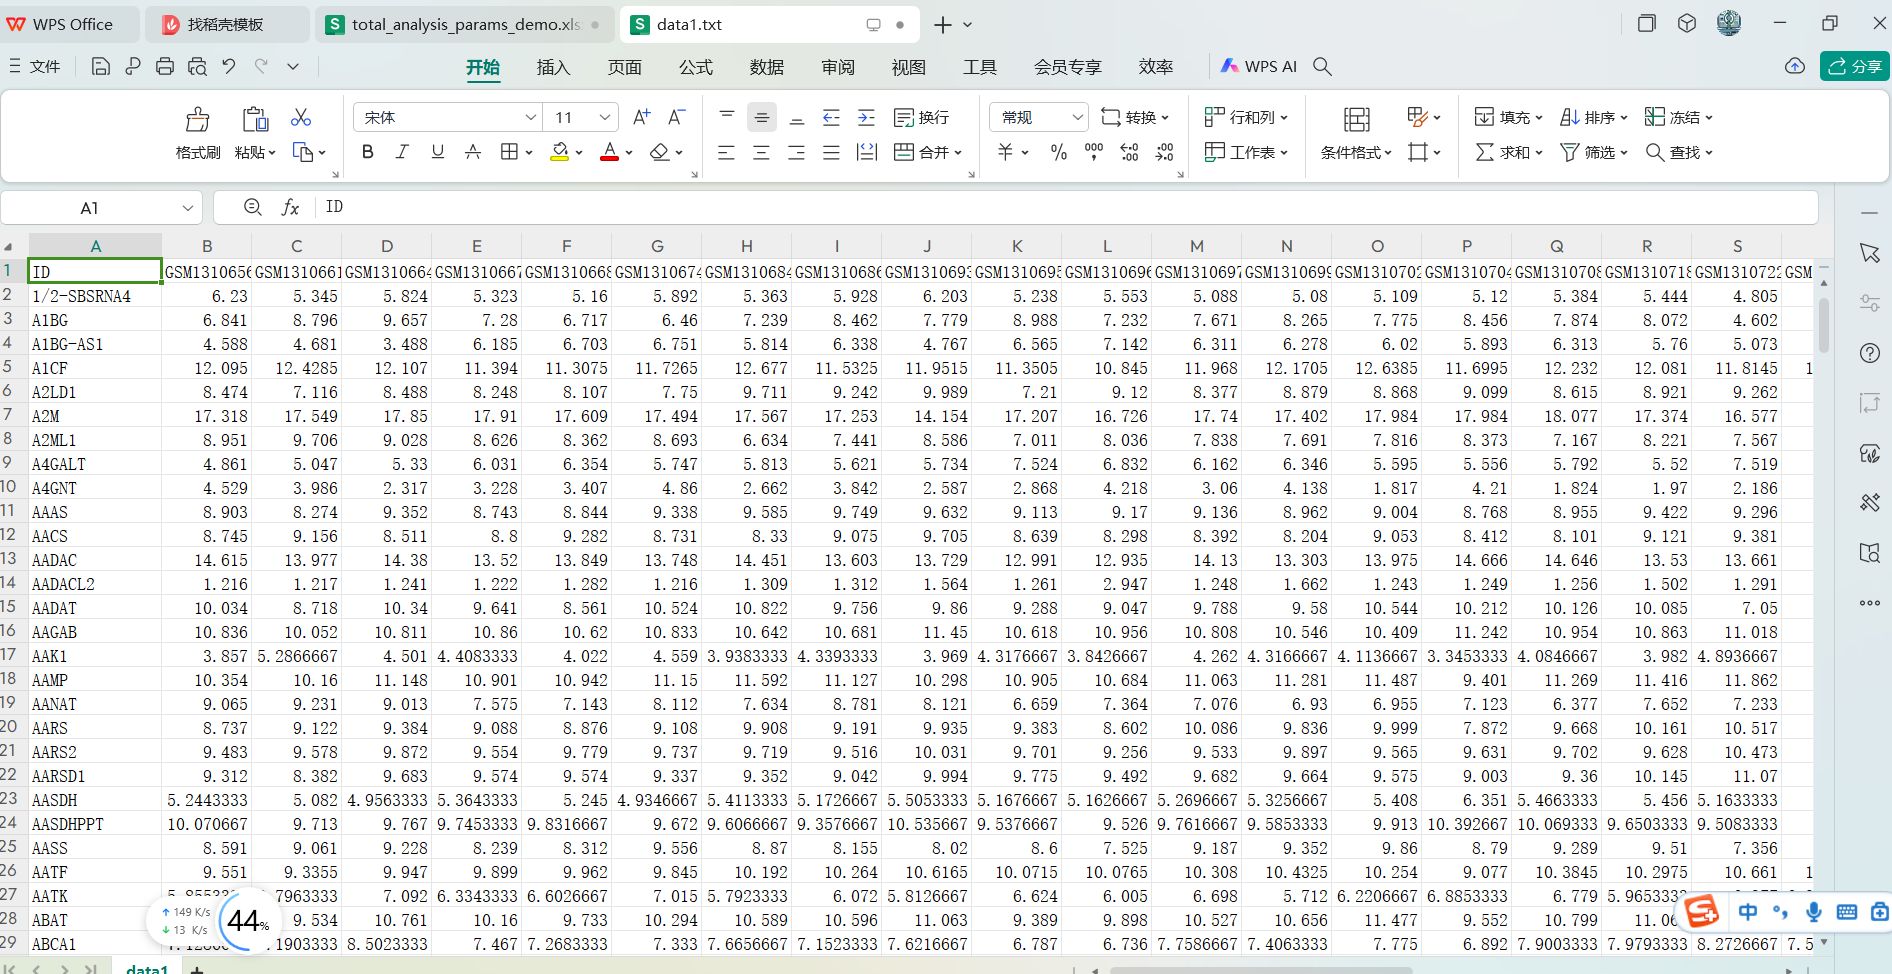Open the Formulas (公式) ribbon tab
This screenshot has width=1892, height=974.
coord(695,67)
